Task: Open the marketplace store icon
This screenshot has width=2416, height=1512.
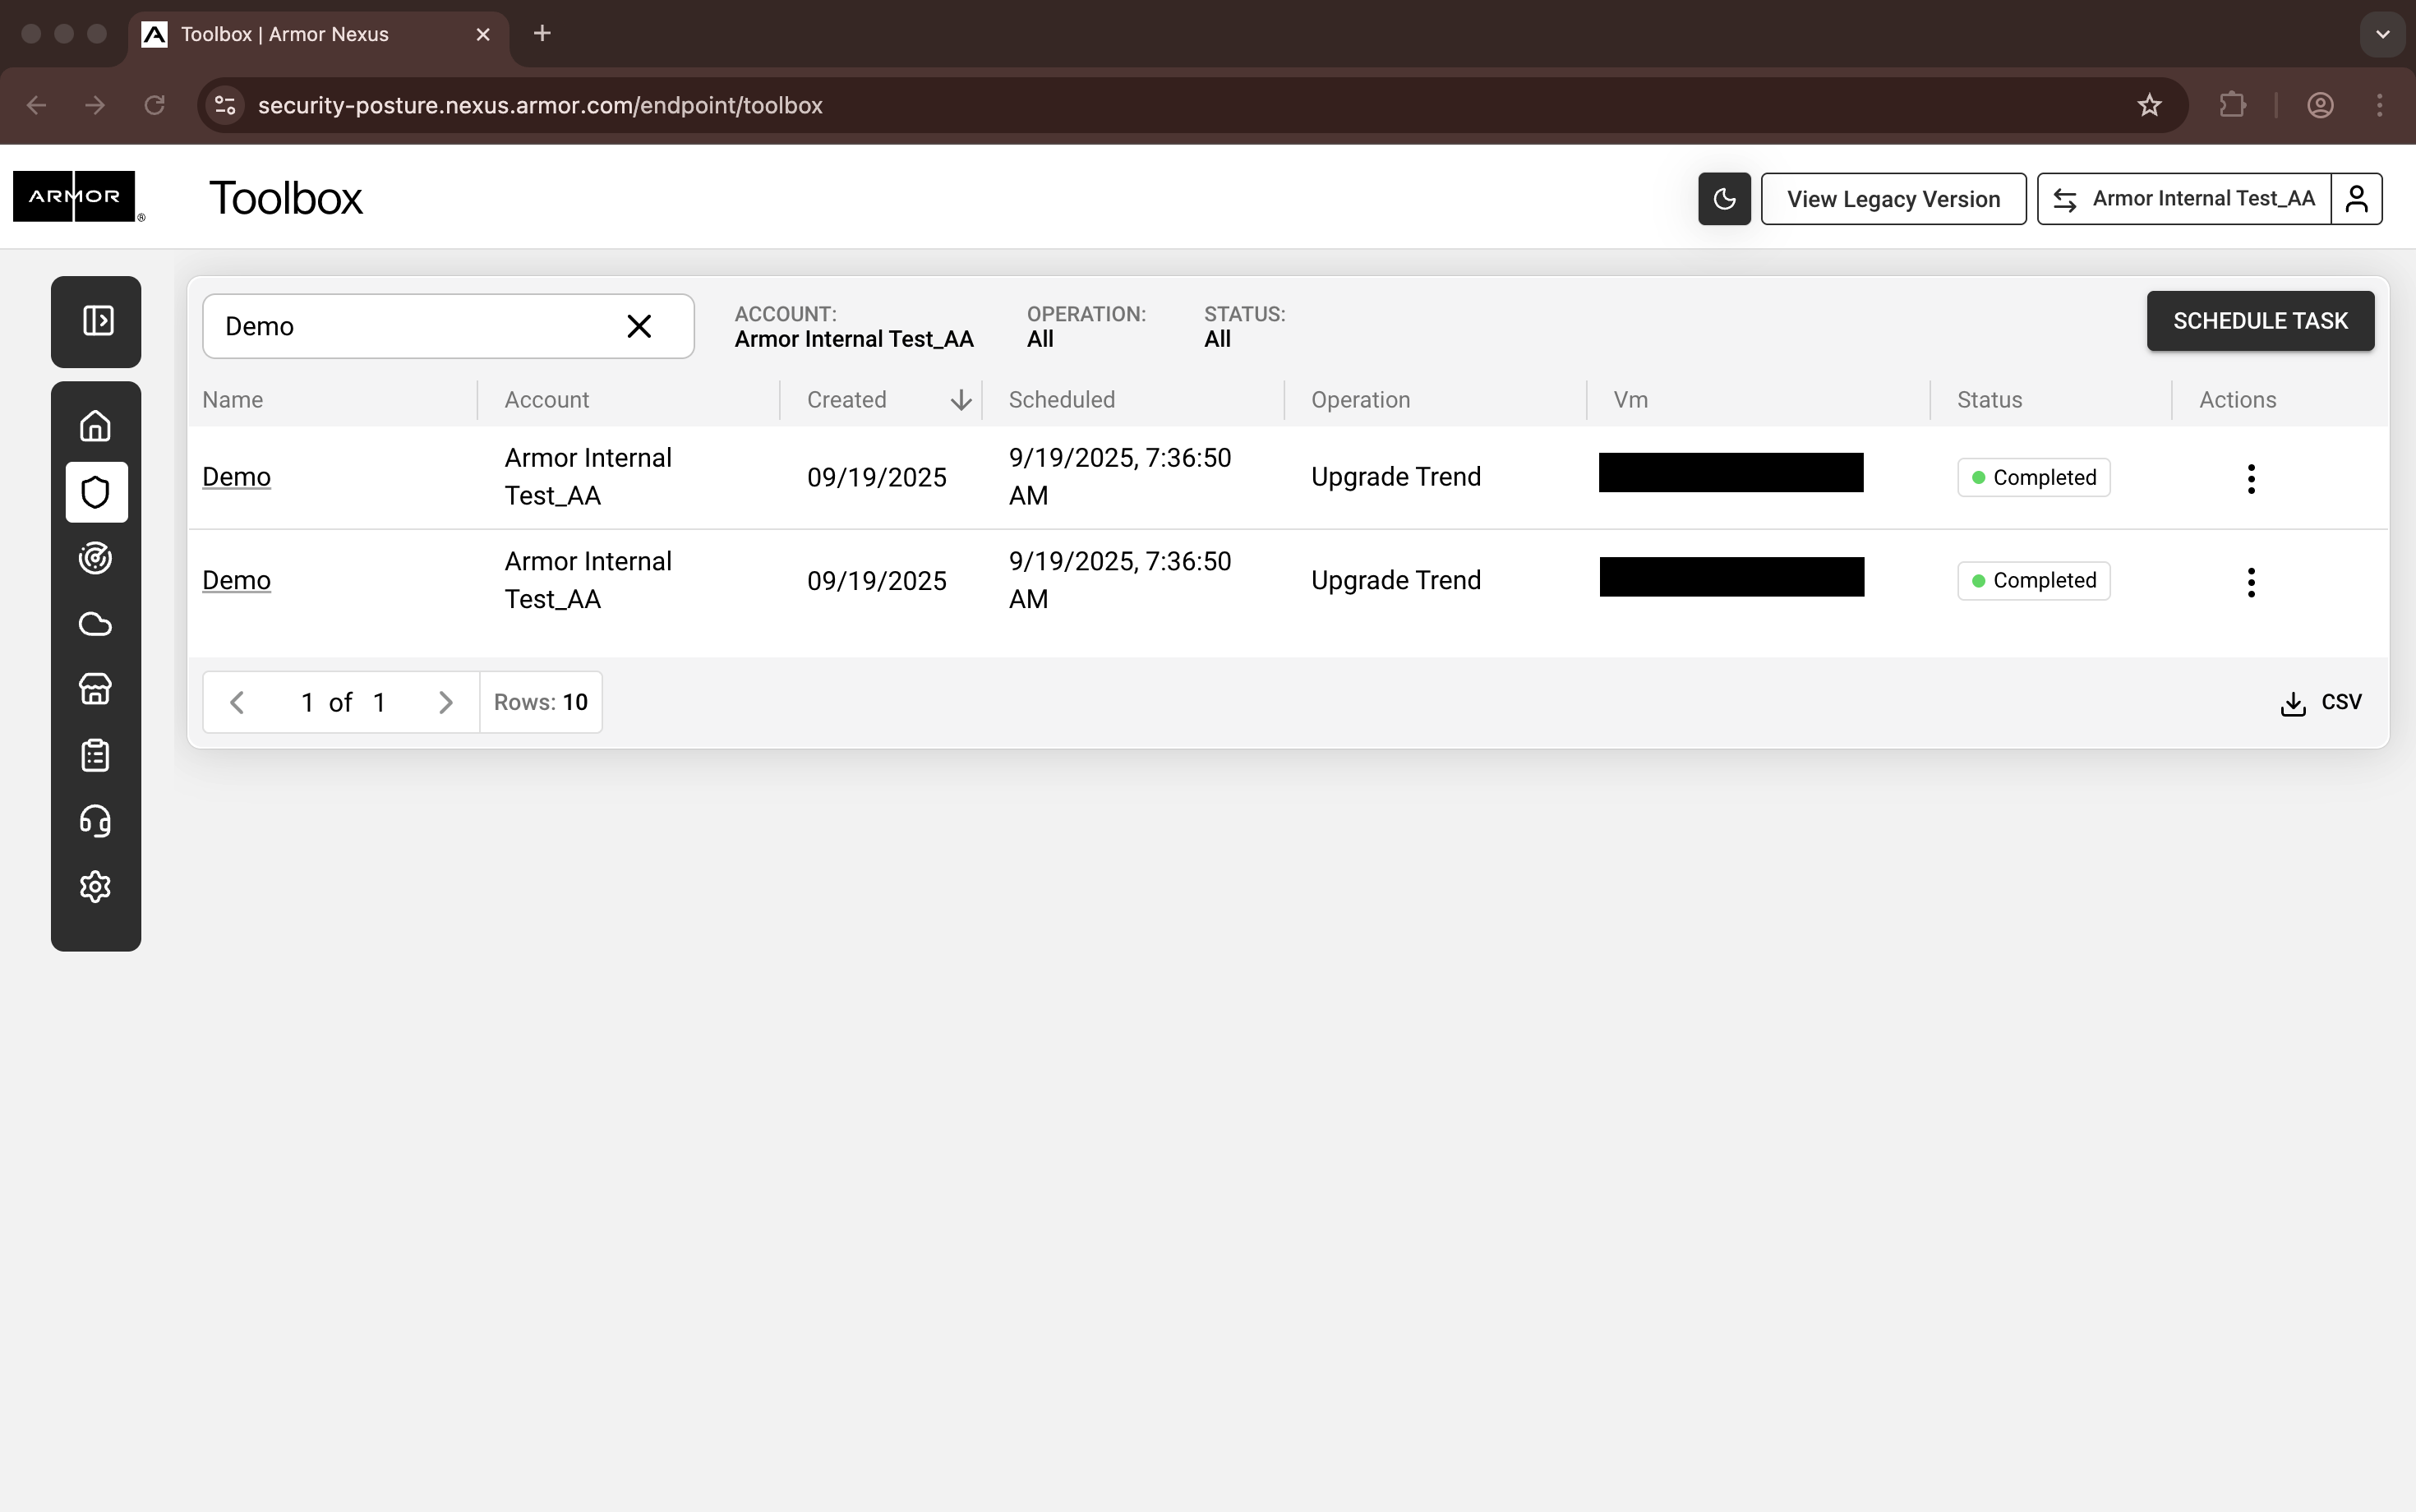Action: pyautogui.click(x=95, y=689)
